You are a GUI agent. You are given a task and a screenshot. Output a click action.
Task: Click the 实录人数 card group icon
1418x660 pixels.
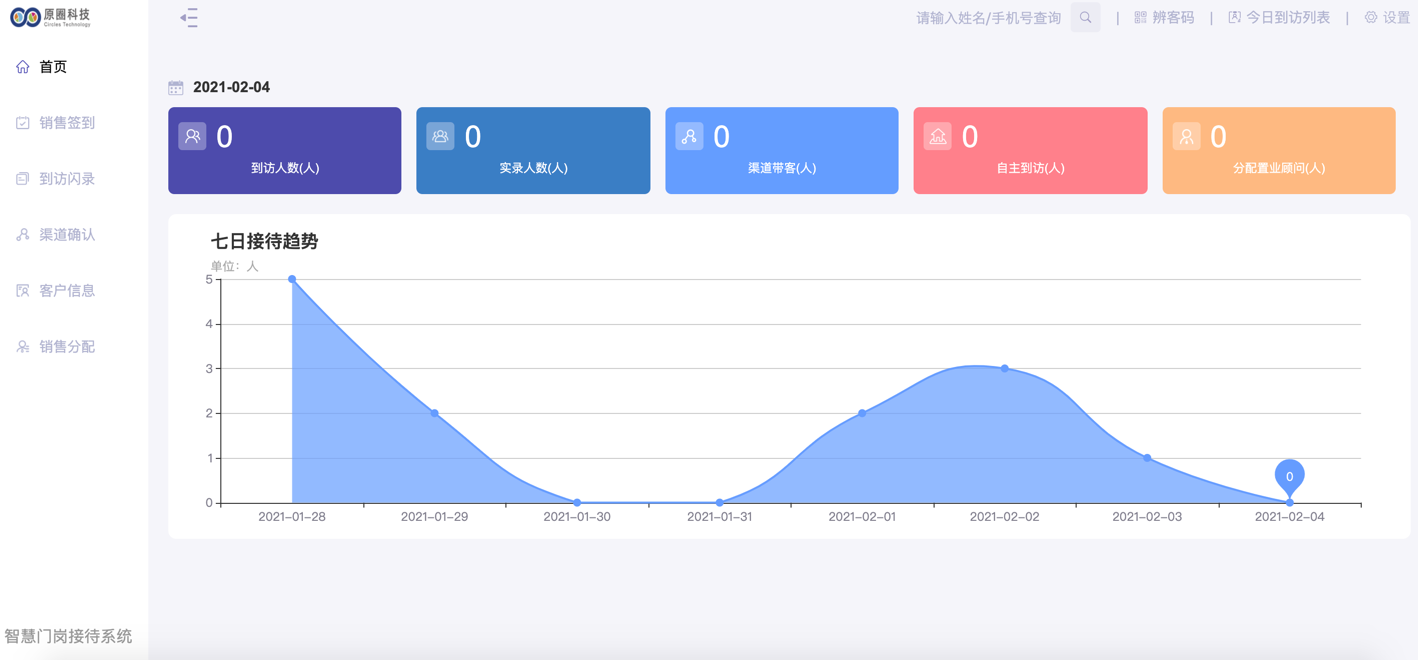[x=440, y=136]
